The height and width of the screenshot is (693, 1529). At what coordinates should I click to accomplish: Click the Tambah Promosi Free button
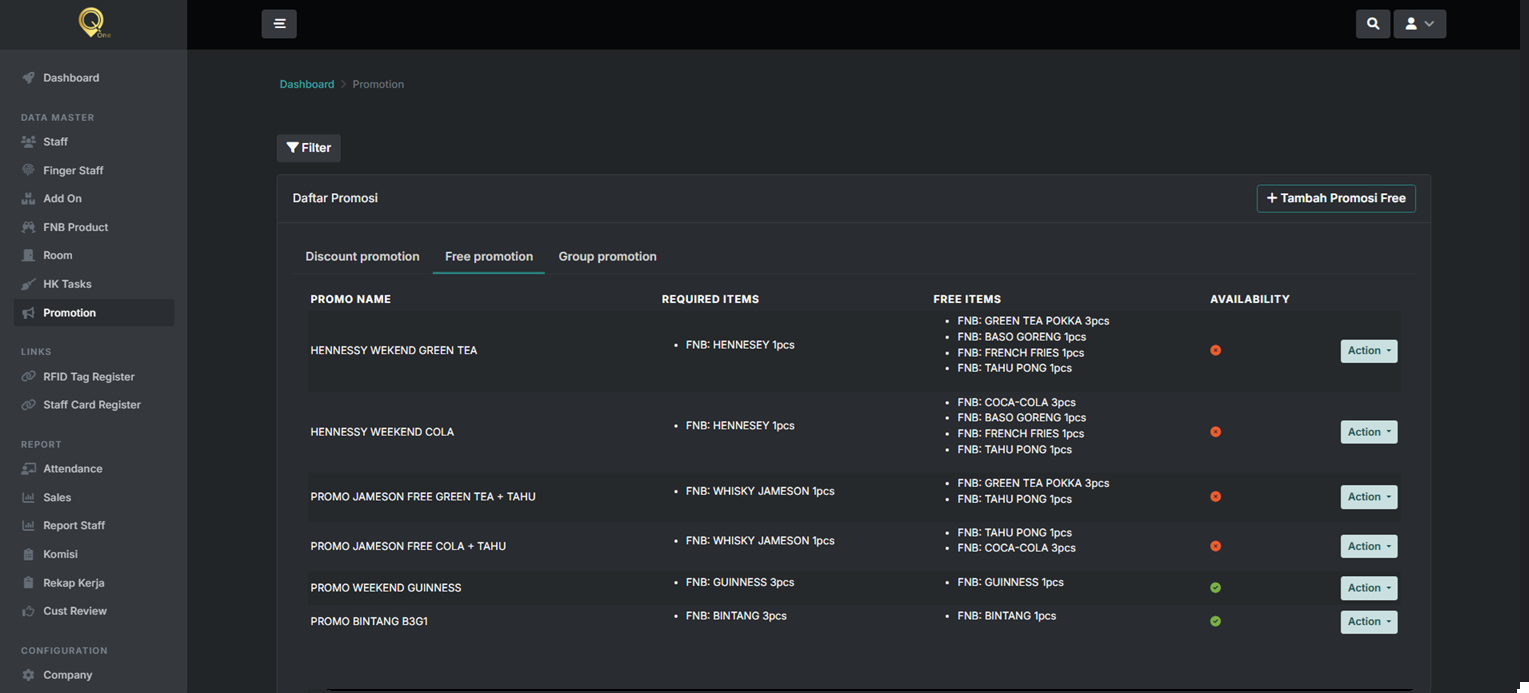point(1336,198)
